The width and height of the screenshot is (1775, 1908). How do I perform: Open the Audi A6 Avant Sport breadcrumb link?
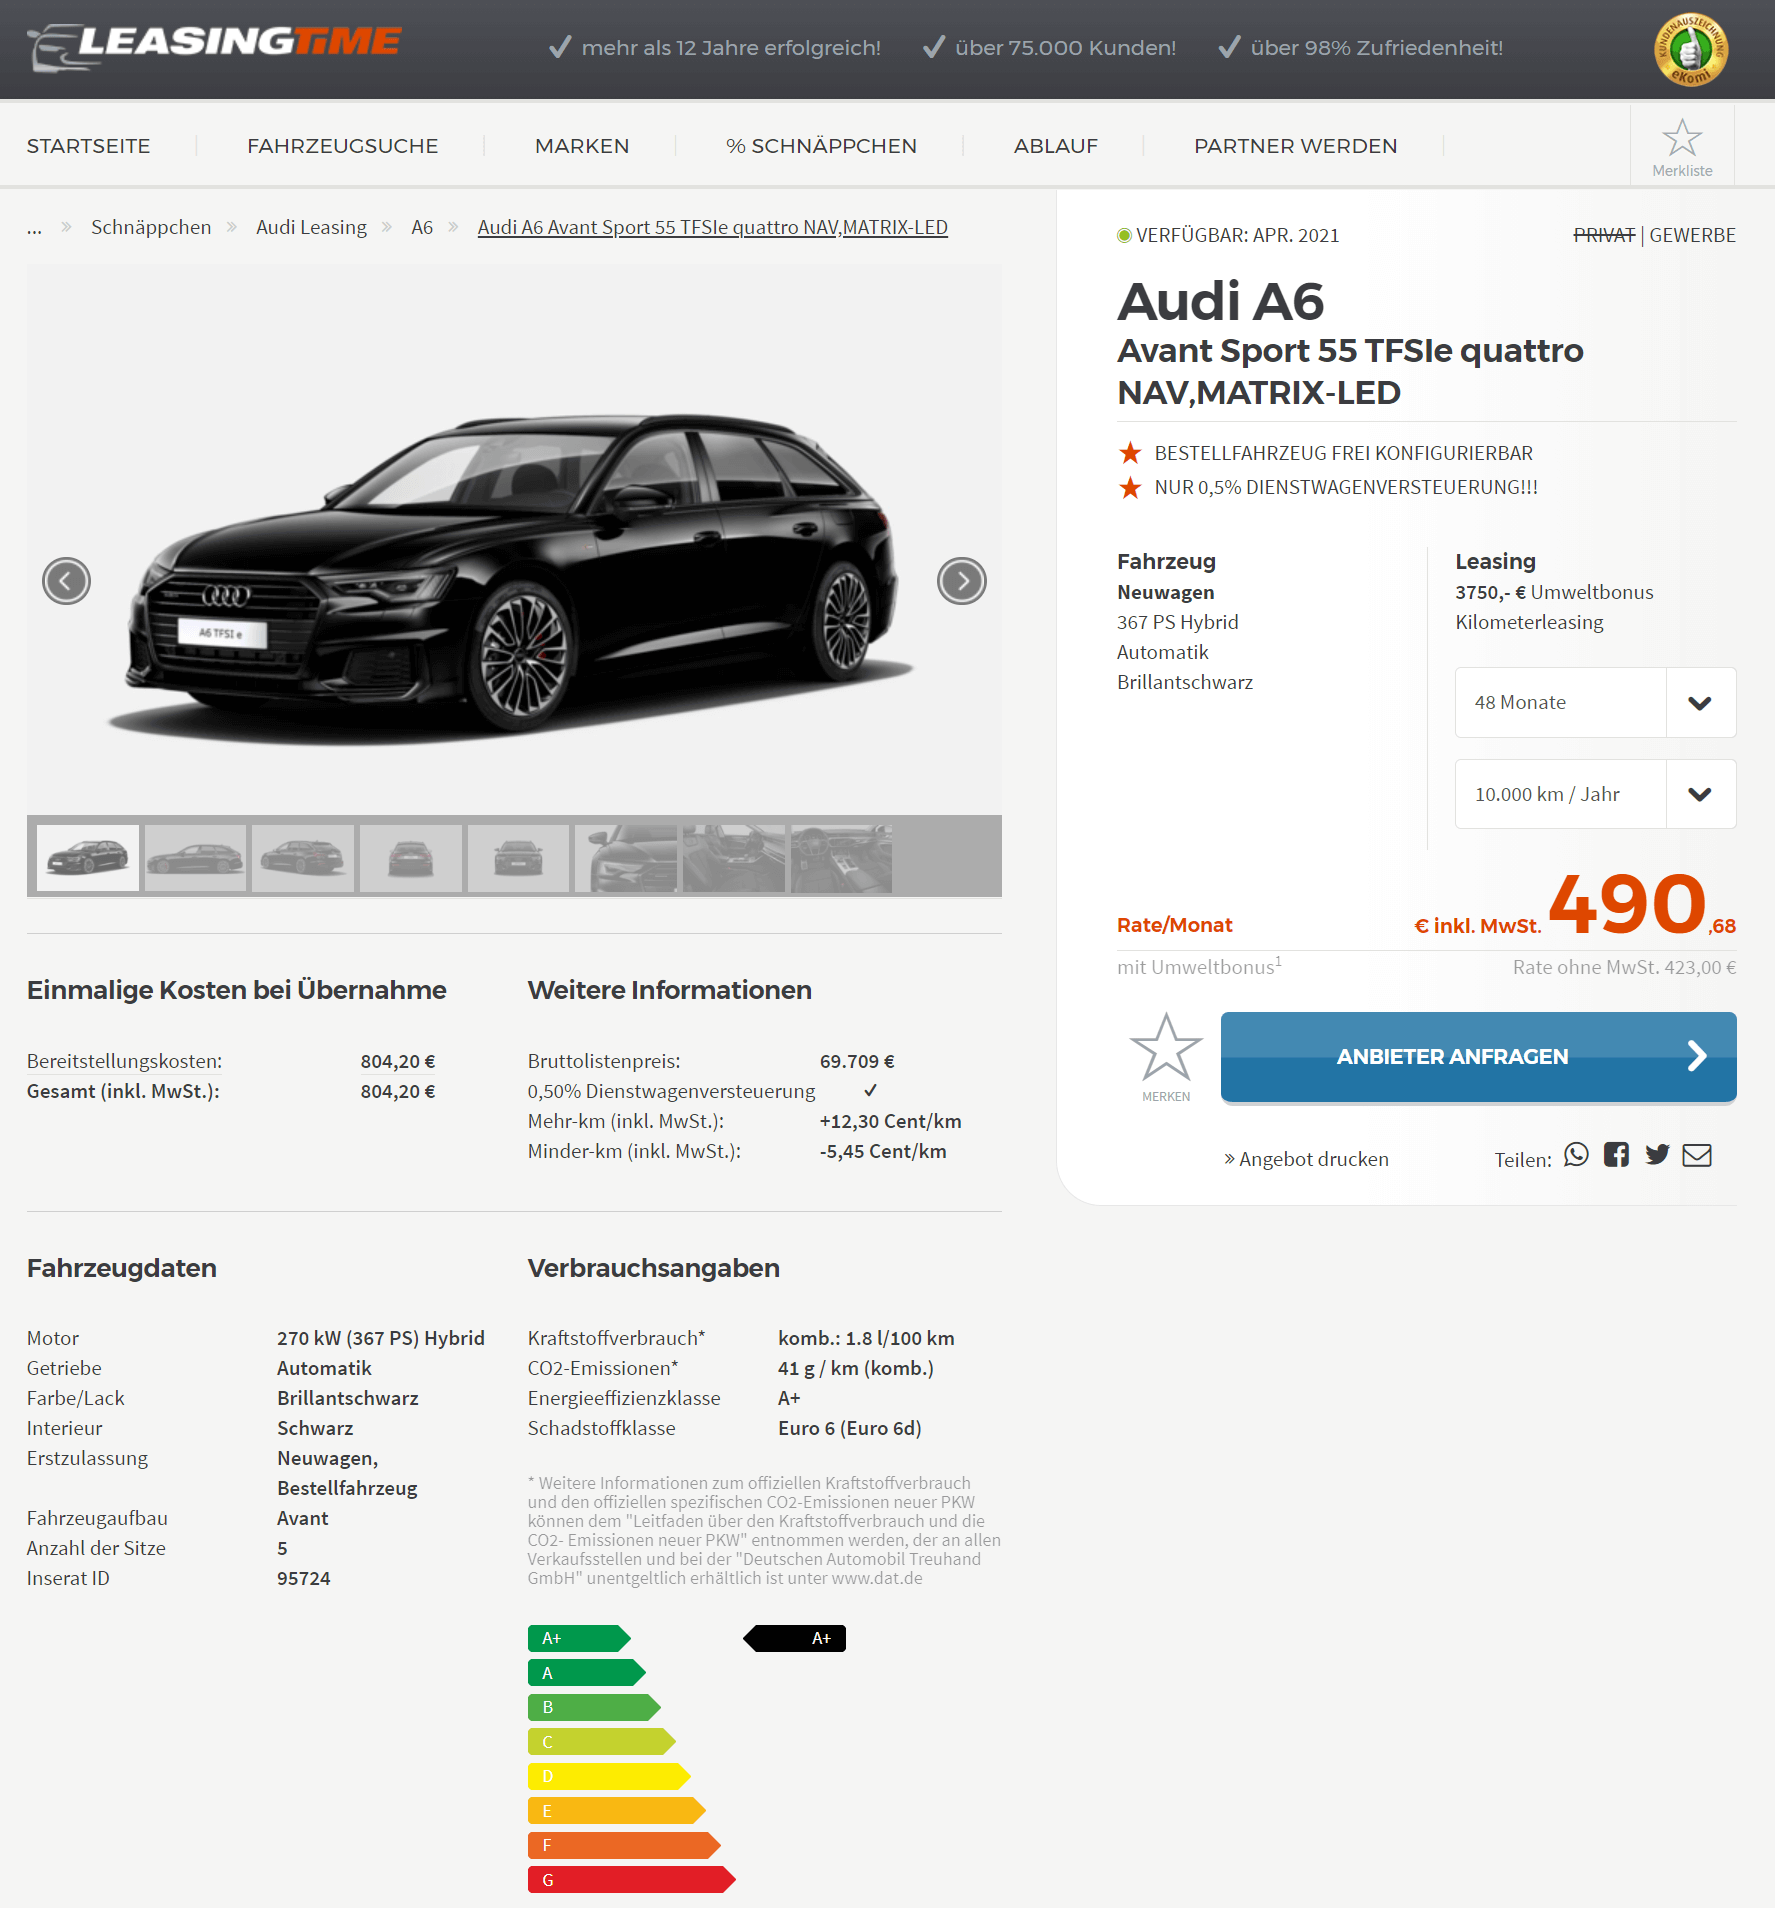tap(712, 227)
